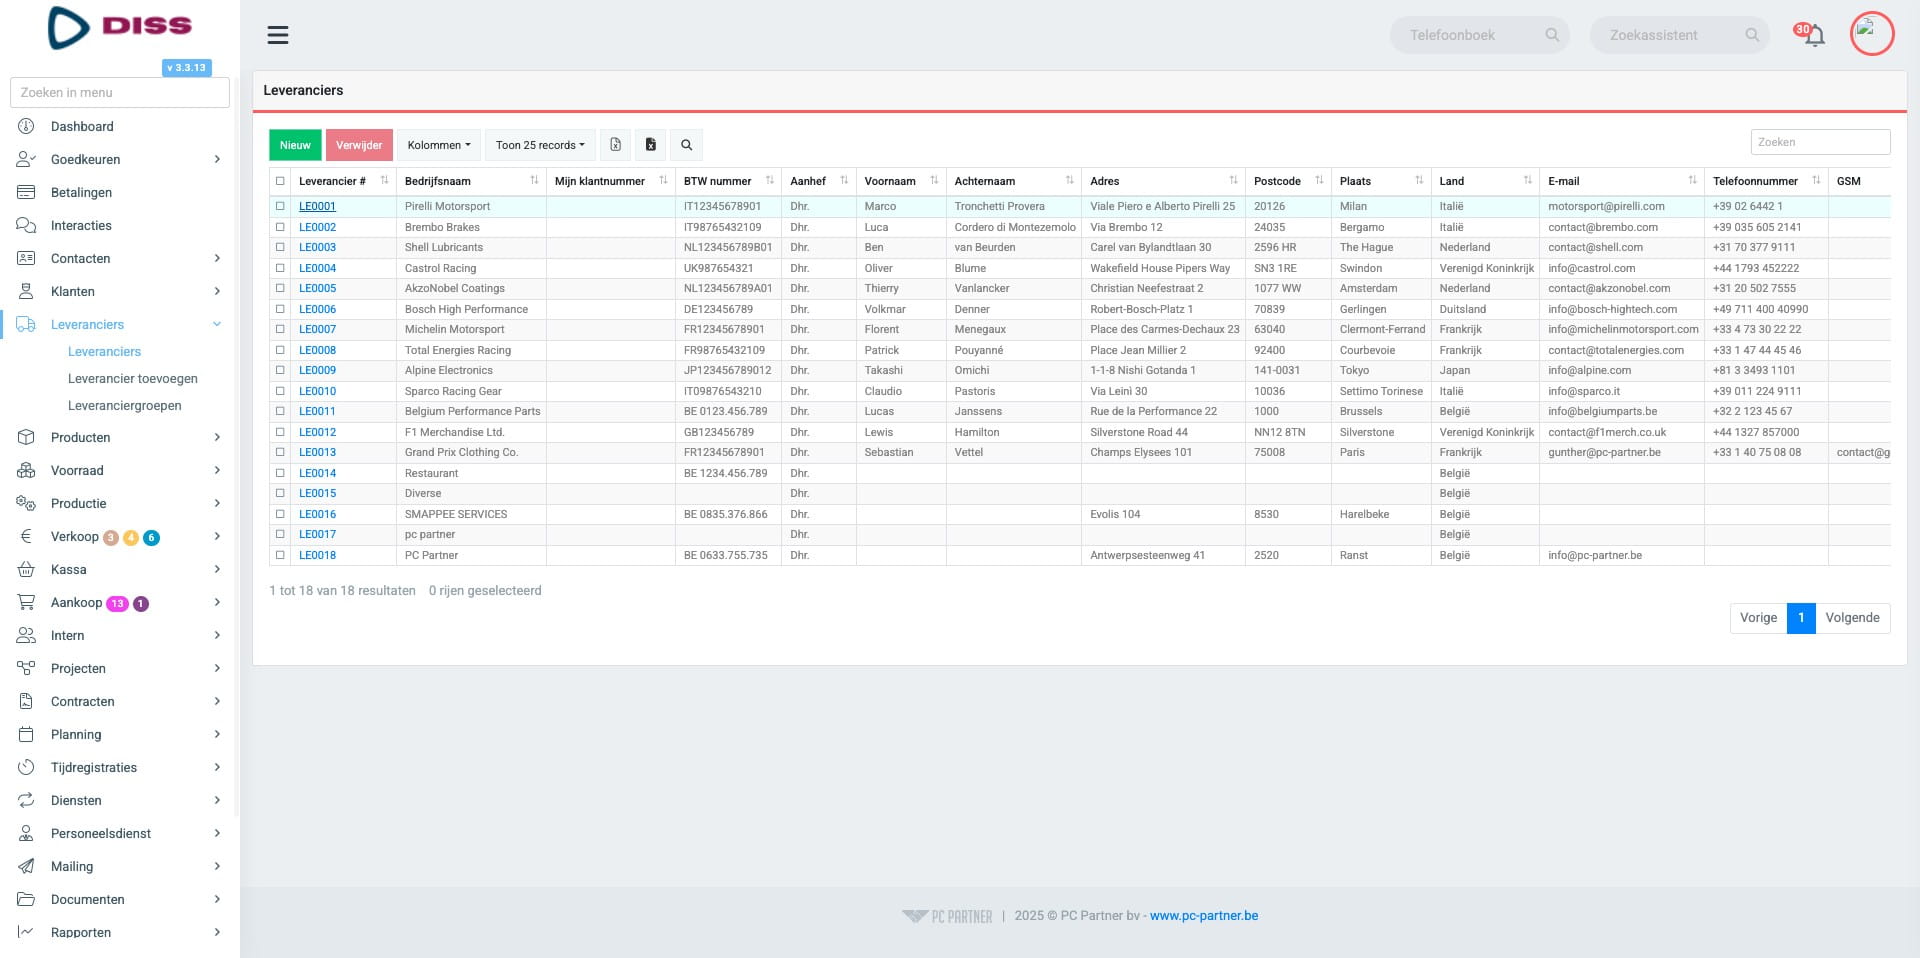The height and width of the screenshot is (958, 1920).
Task: Click the outlined Excel export icon
Action: (x=616, y=145)
